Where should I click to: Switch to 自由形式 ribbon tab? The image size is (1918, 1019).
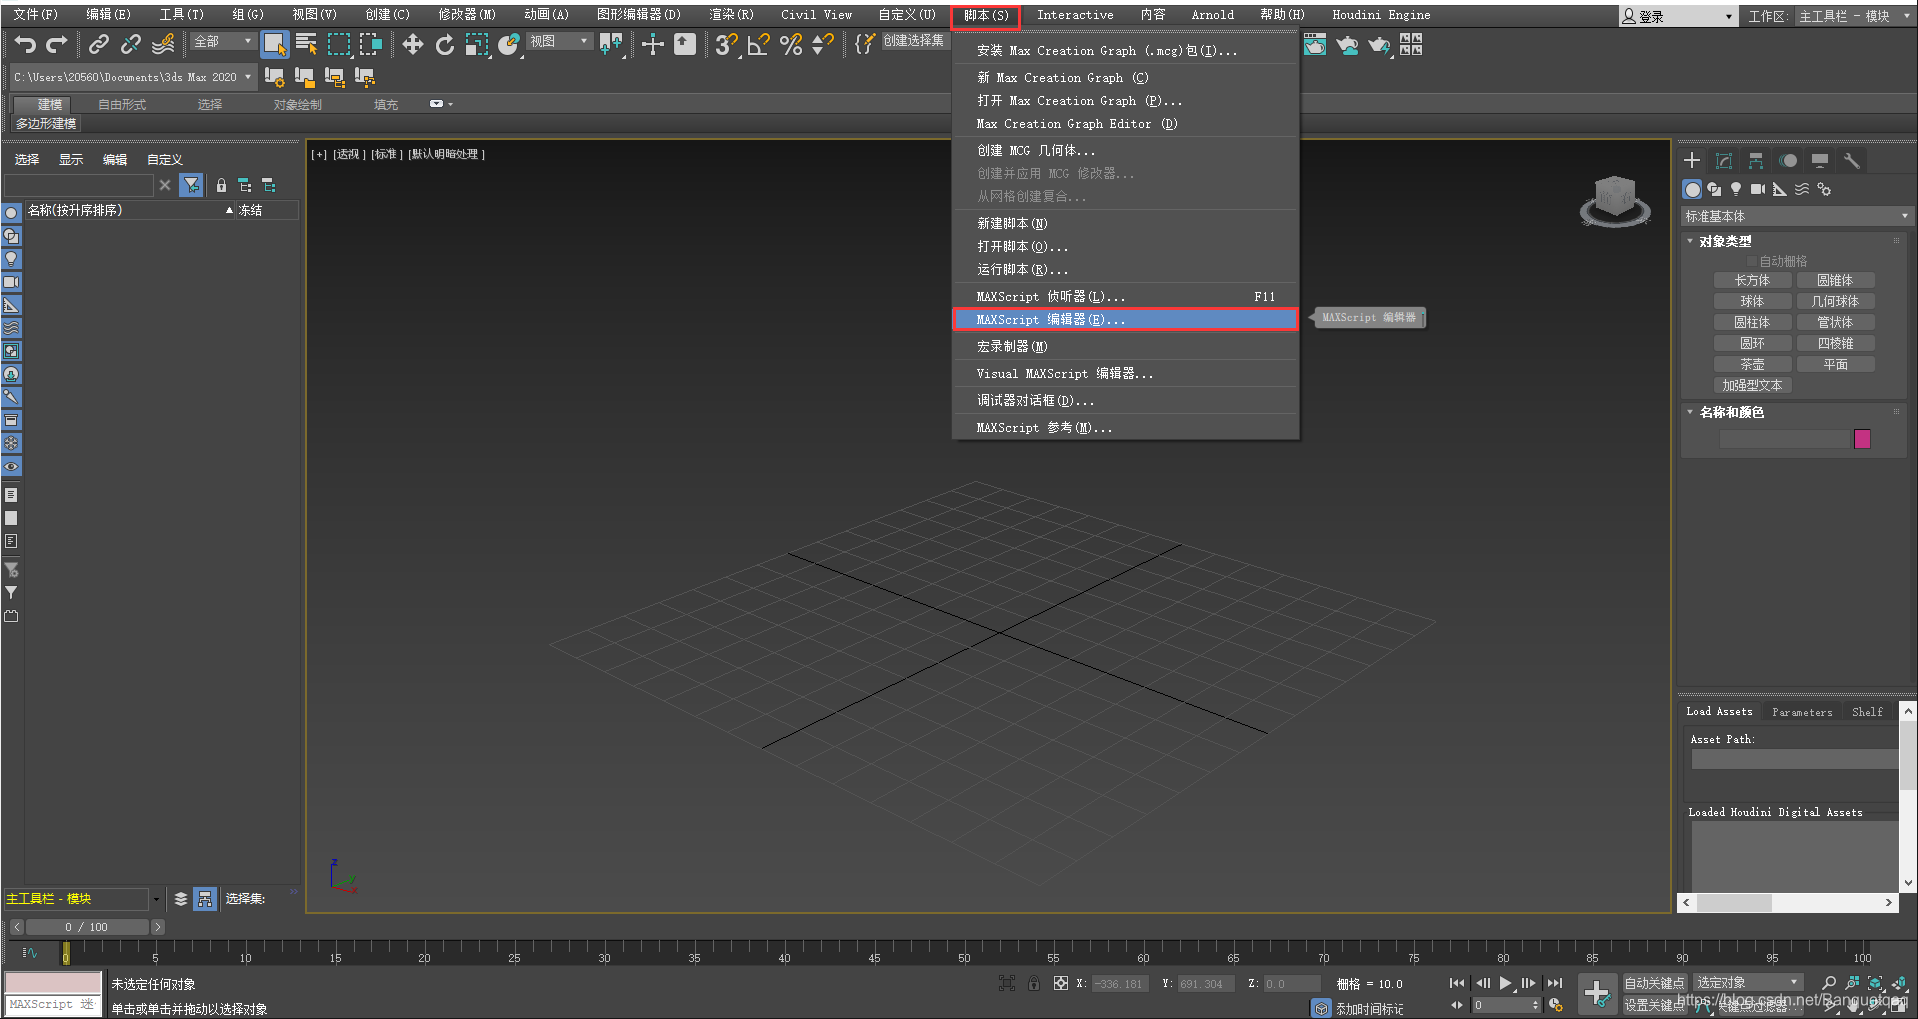coord(122,104)
